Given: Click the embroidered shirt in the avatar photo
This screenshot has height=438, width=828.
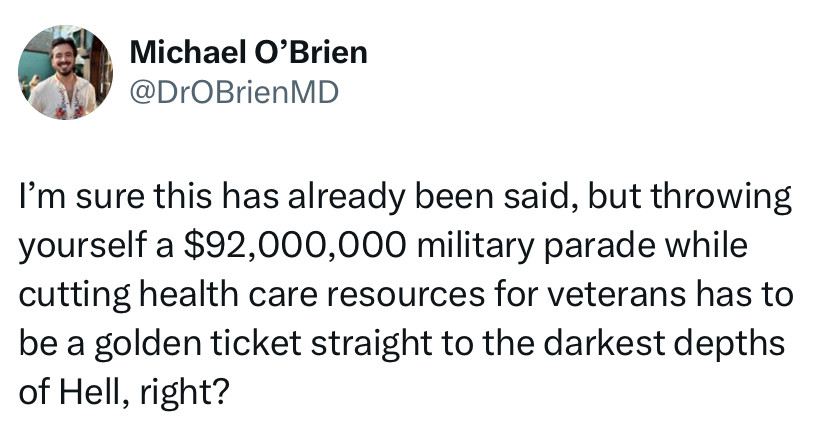Looking at the screenshot, I should click(62, 98).
